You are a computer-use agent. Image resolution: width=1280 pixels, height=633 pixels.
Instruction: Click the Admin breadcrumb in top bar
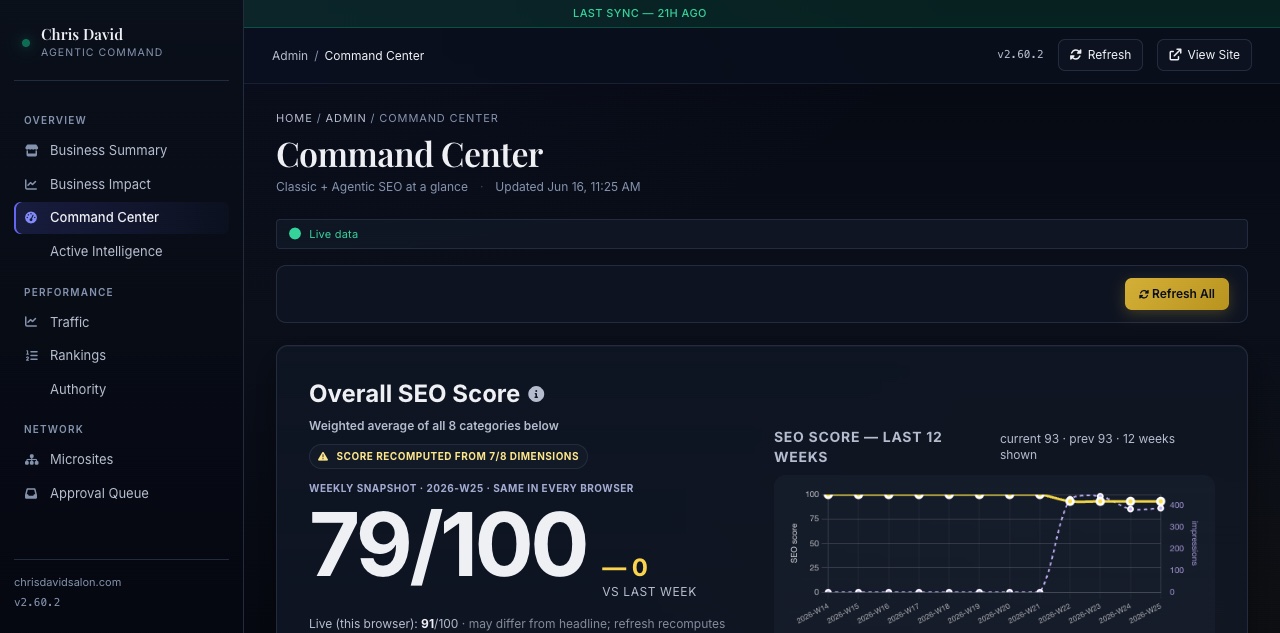(x=290, y=56)
